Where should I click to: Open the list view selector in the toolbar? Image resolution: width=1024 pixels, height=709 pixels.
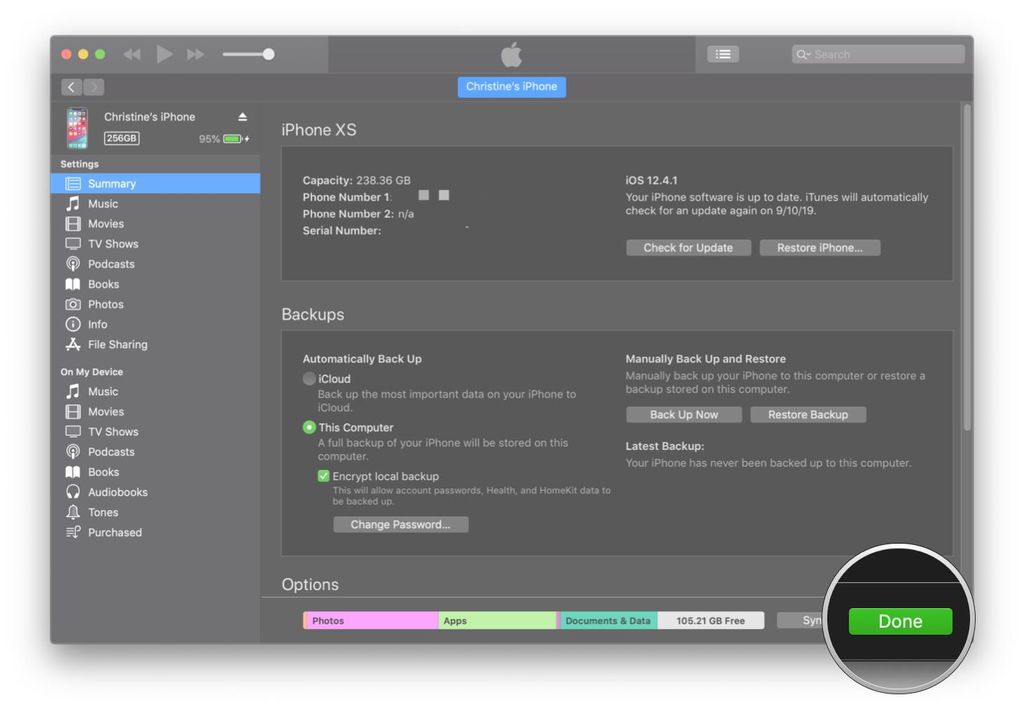click(723, 53)
